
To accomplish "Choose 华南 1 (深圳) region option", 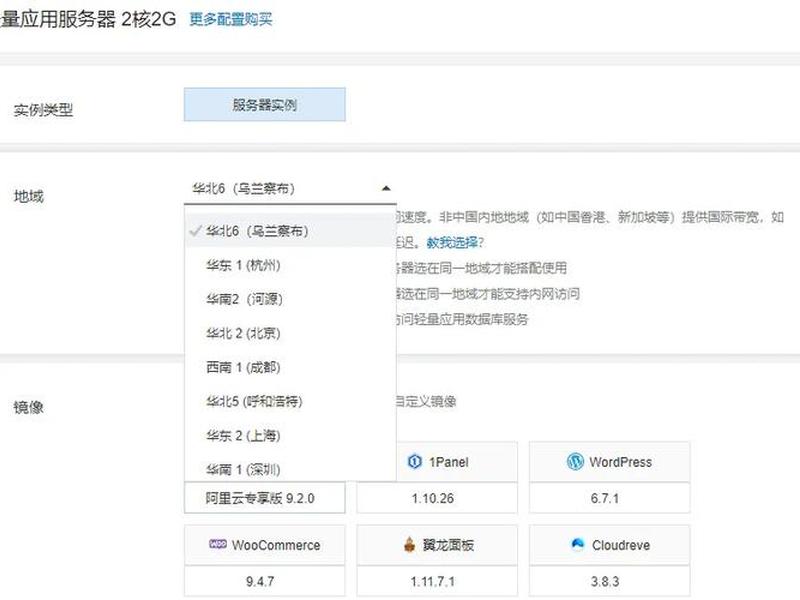I will [290, 468].
